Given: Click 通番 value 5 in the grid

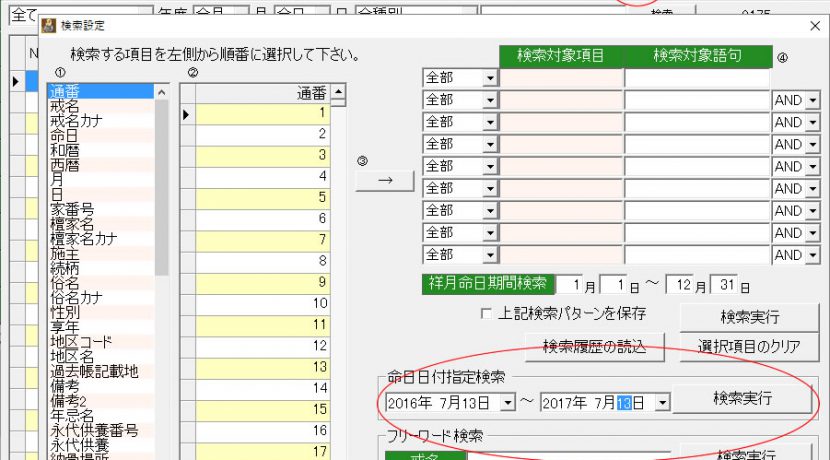Looking at the screenshot, I should [263, 199].
